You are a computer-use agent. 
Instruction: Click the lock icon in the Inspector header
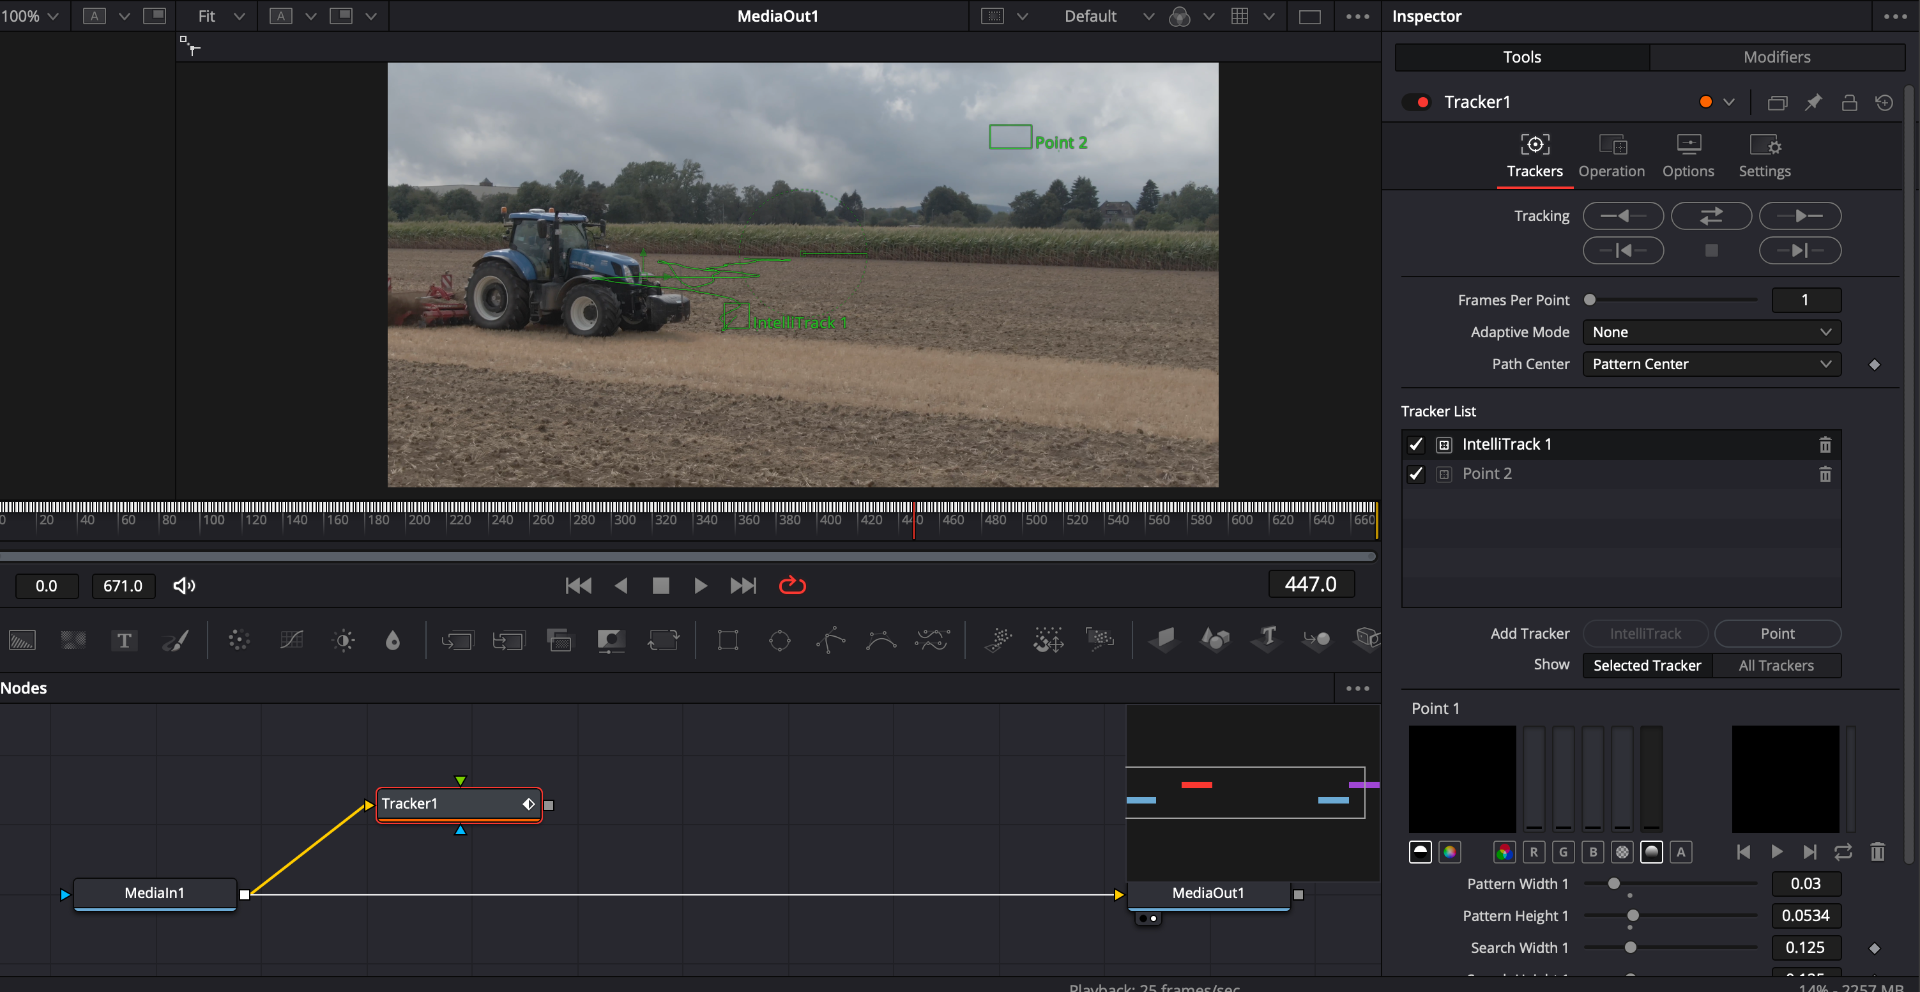point(1849,102)
